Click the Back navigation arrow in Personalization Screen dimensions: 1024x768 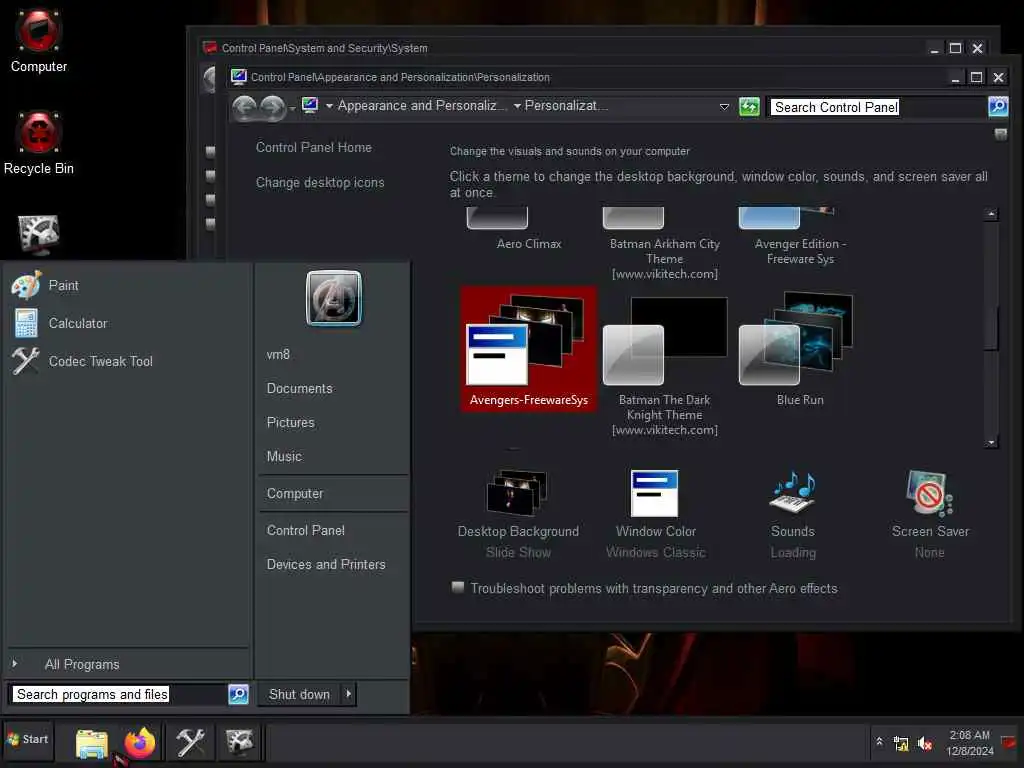[244, 107]
